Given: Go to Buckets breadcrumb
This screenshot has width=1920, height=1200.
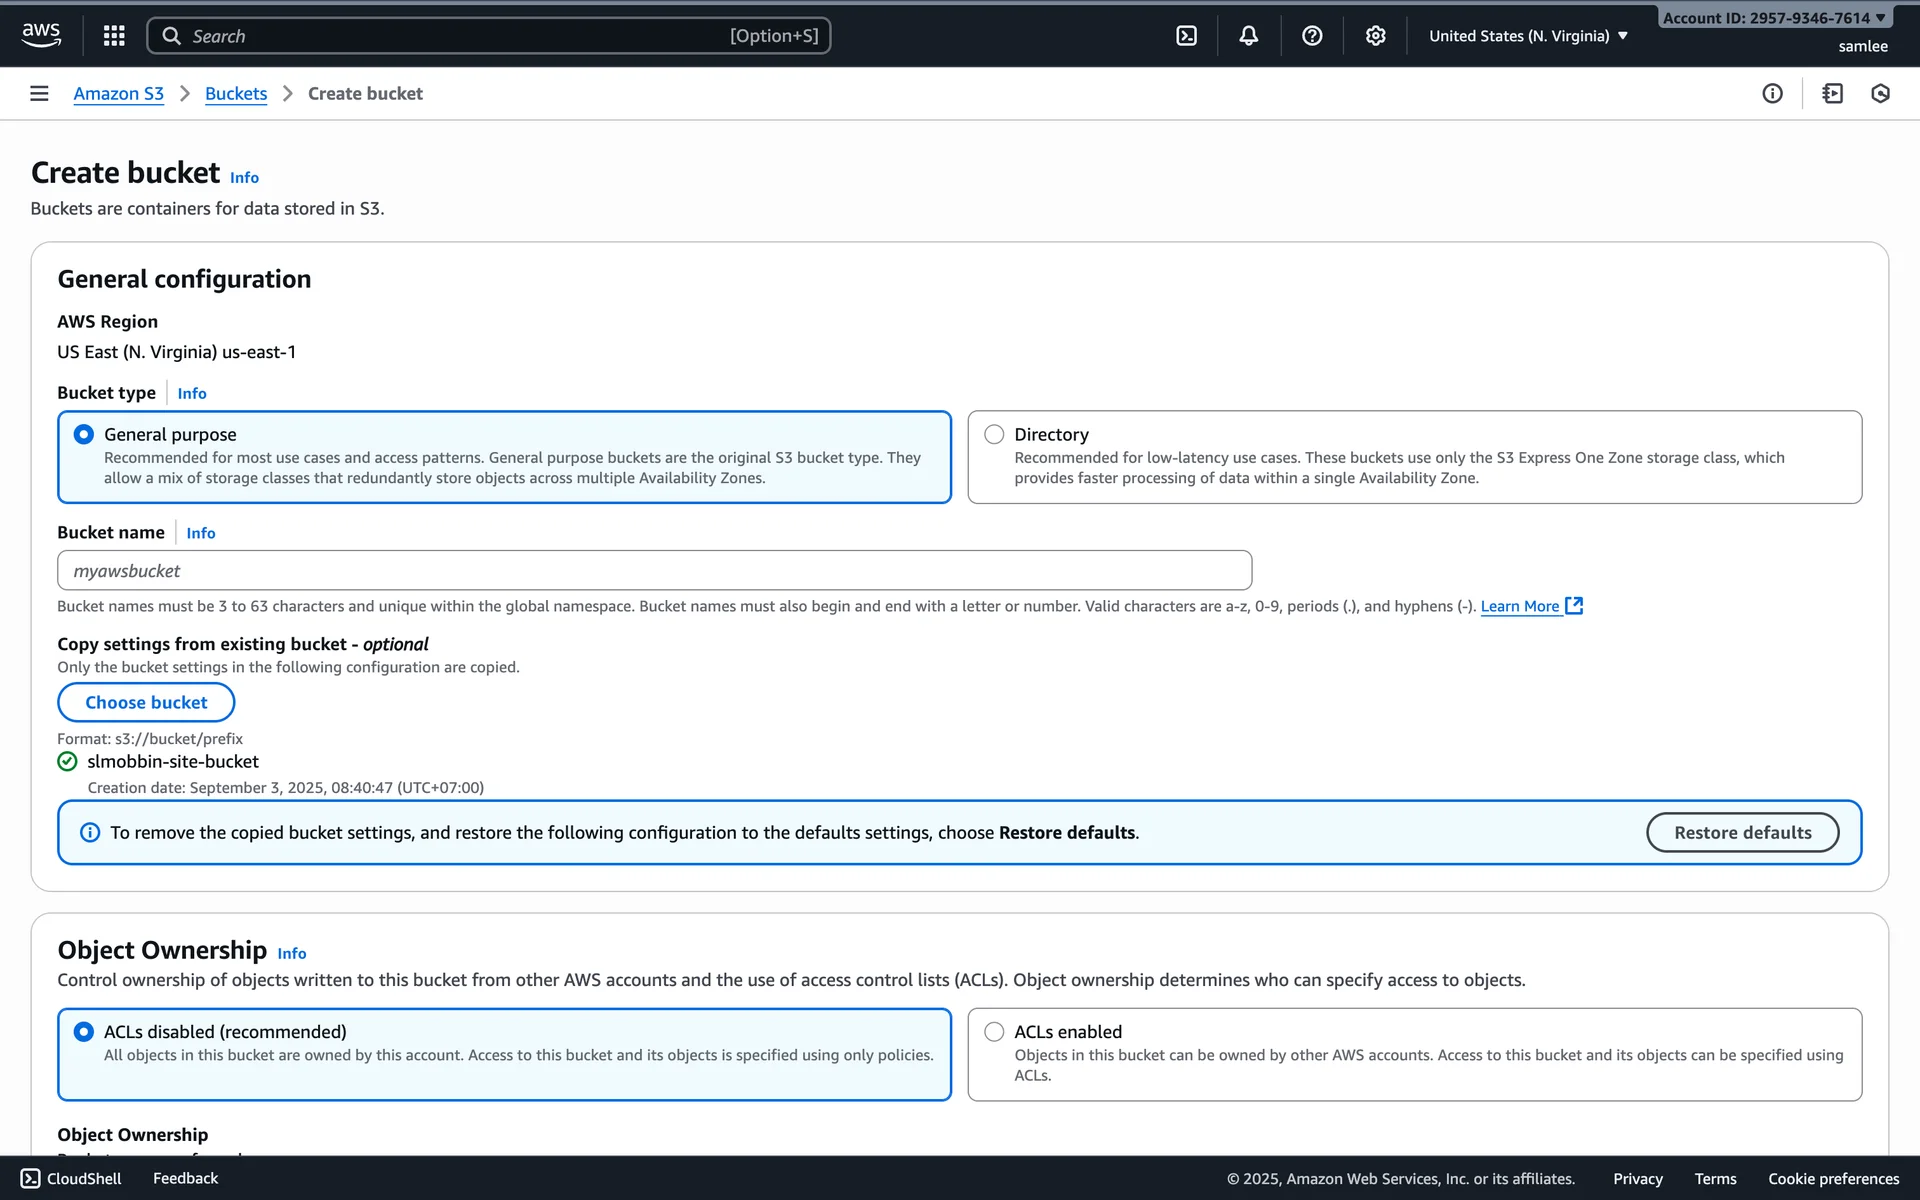Looking at the screenshot, I should click(x=236, y=93).
